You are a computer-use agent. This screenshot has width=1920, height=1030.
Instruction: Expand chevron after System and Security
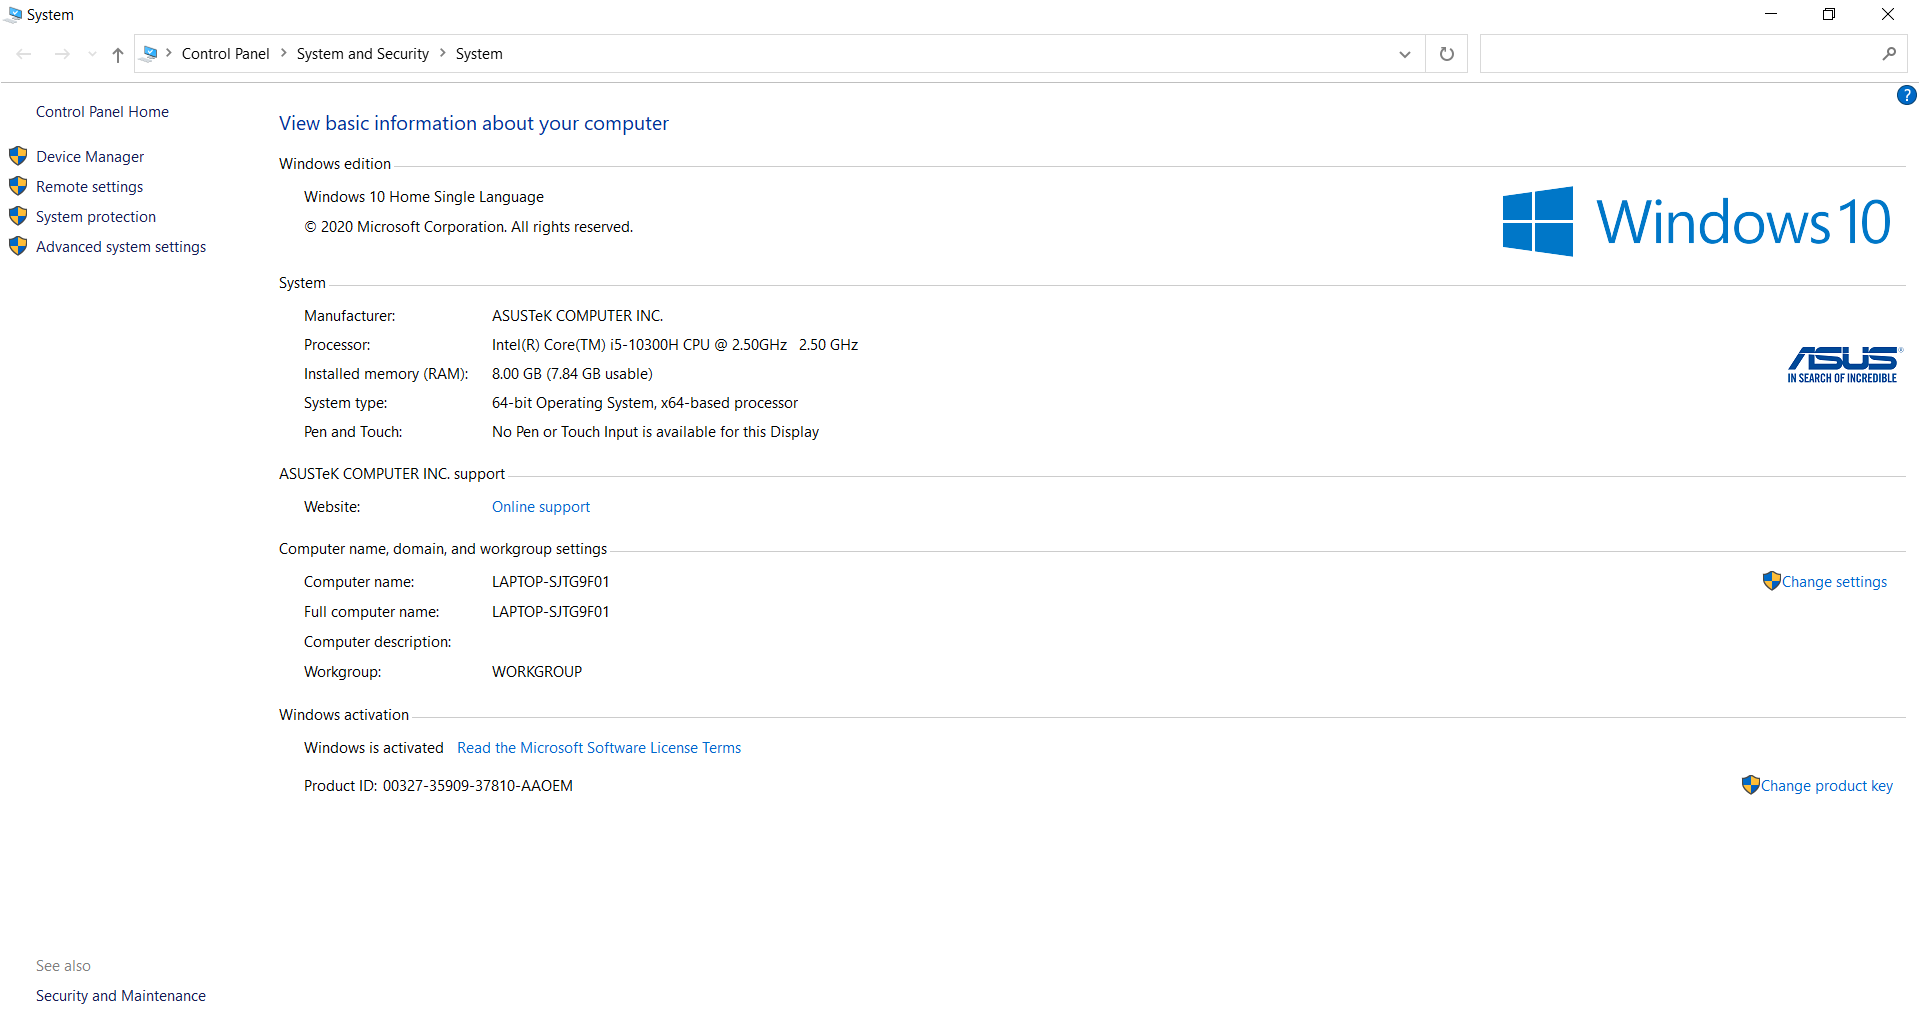tap(443, 53)
